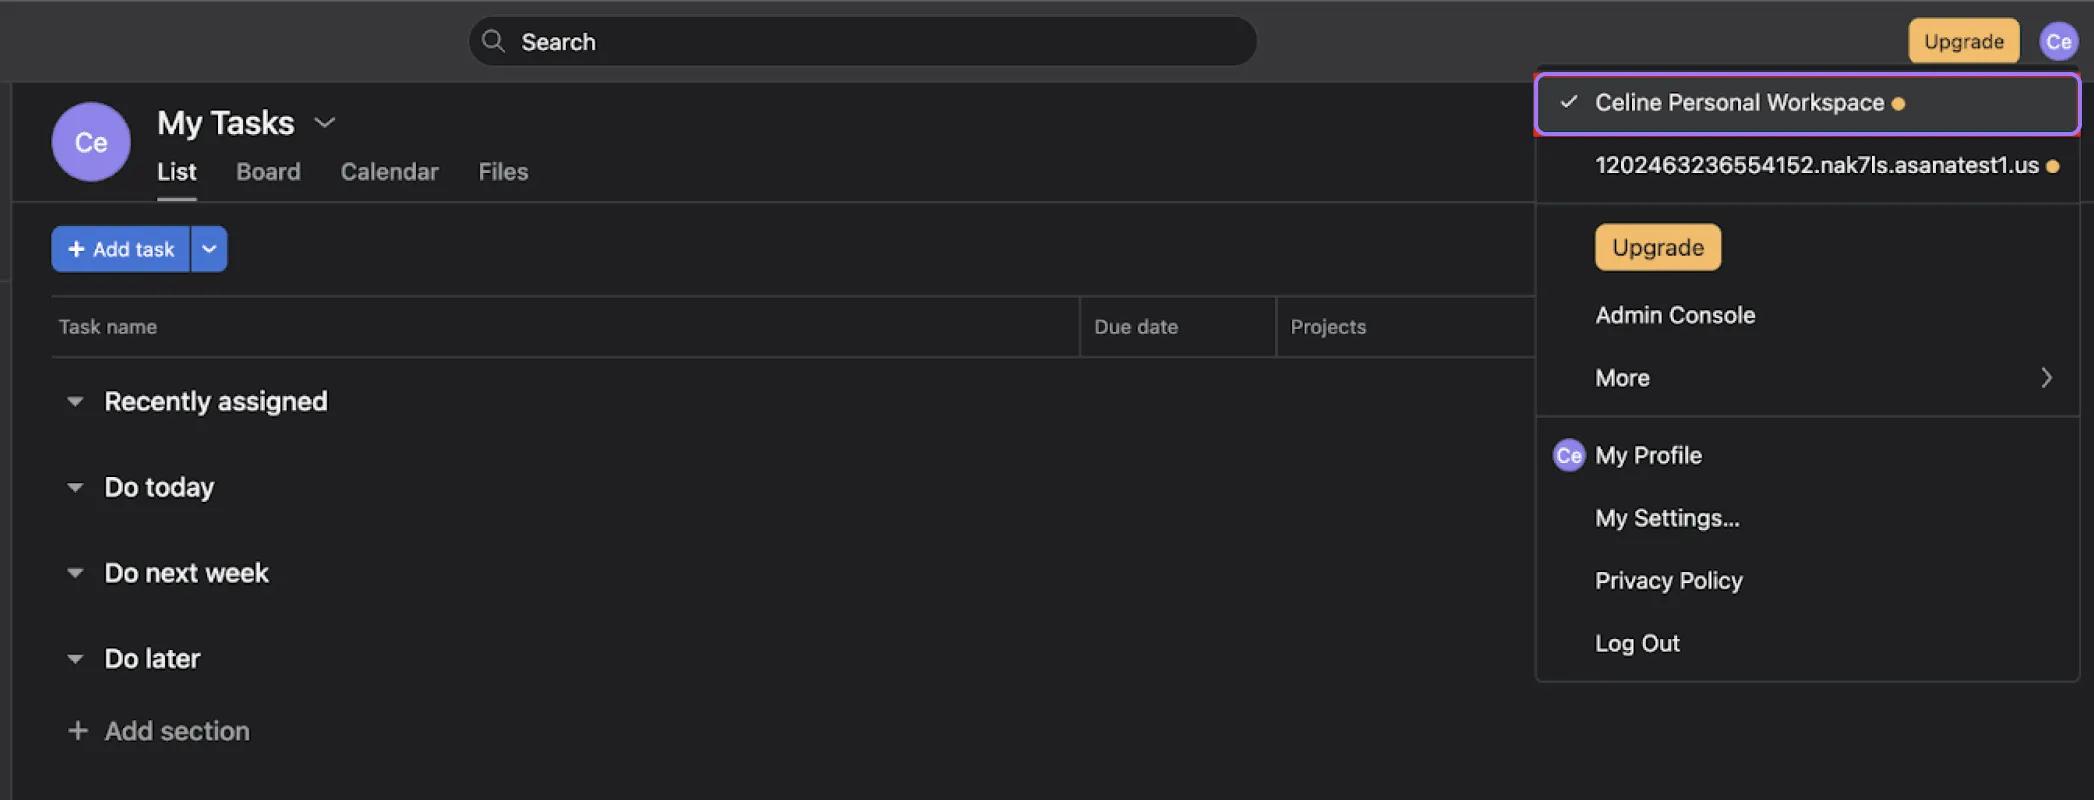Click the plus icon on Add section

coord(77,731)
